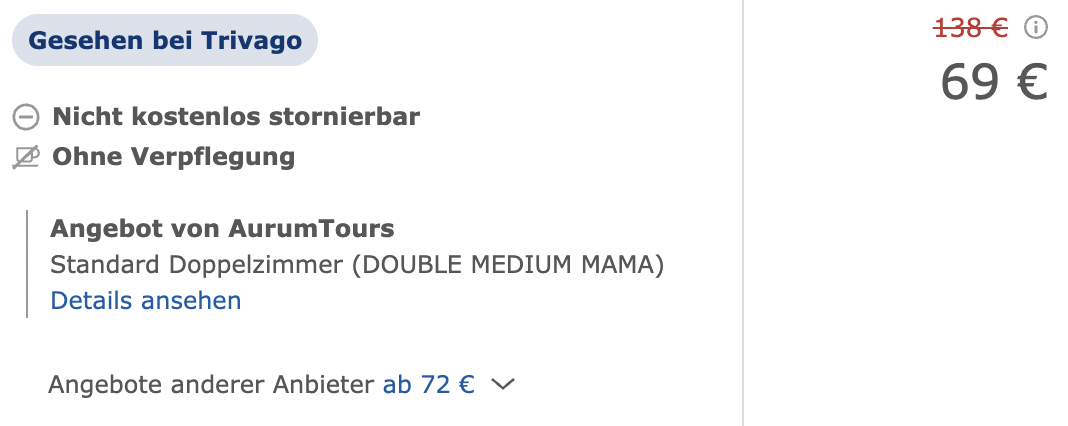
Task: Select the 69 € offer price
Action: pos(993,82)
